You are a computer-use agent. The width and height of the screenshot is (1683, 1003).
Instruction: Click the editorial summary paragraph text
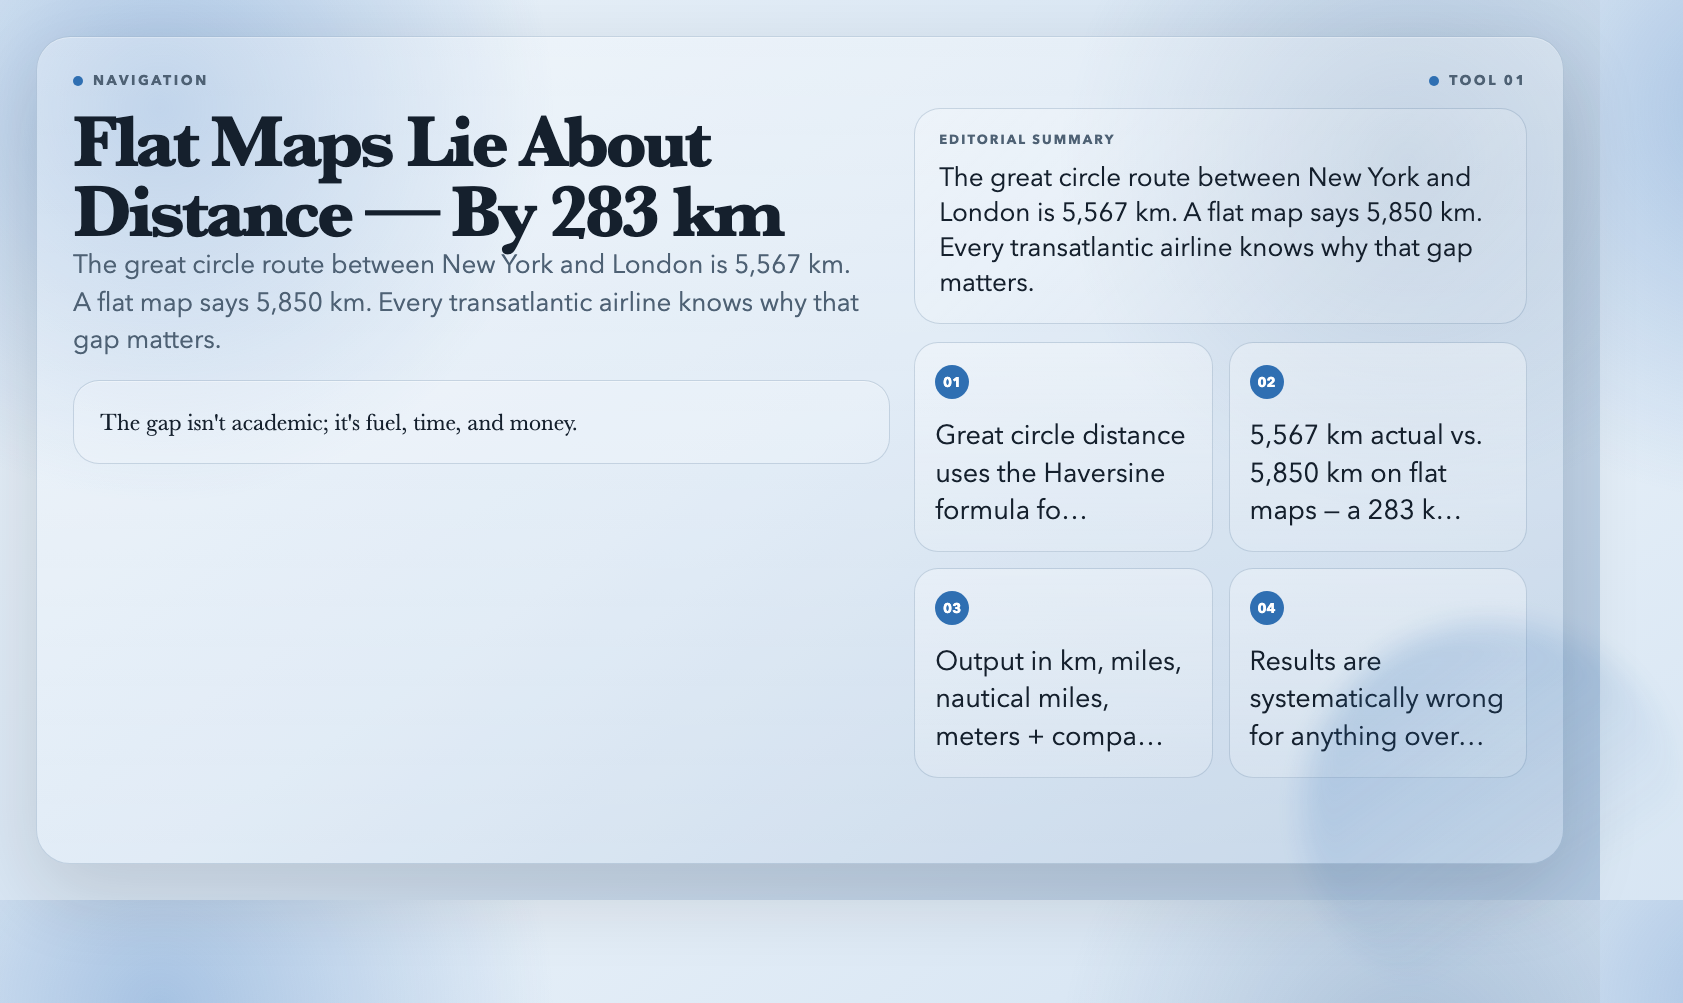coord(1210,230)
